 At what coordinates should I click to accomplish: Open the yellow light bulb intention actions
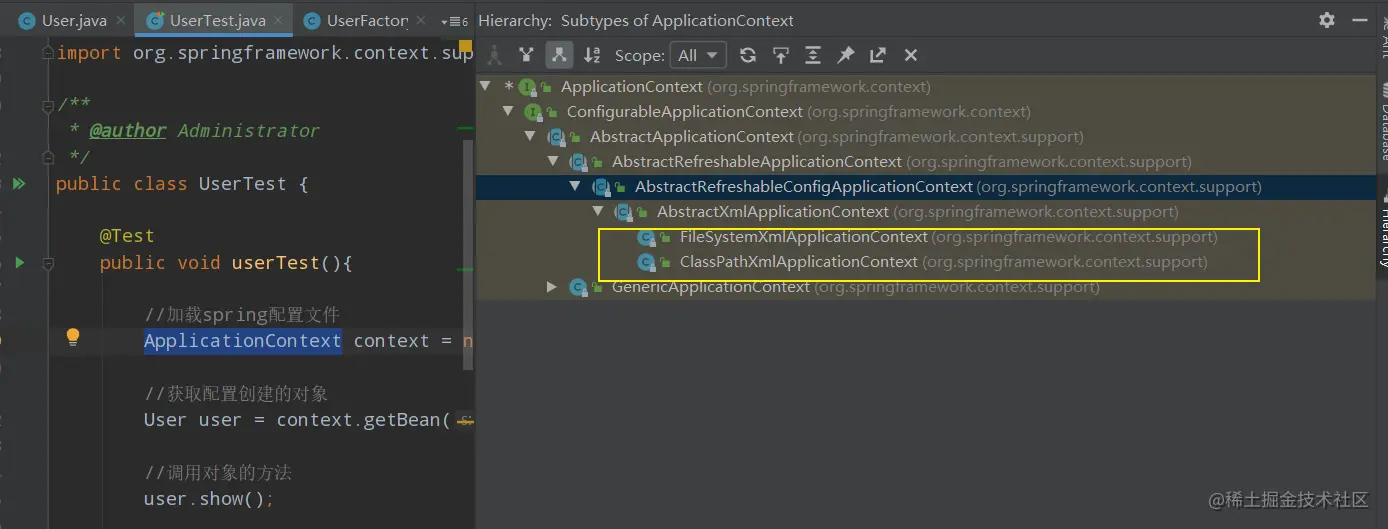coord(72,338)
